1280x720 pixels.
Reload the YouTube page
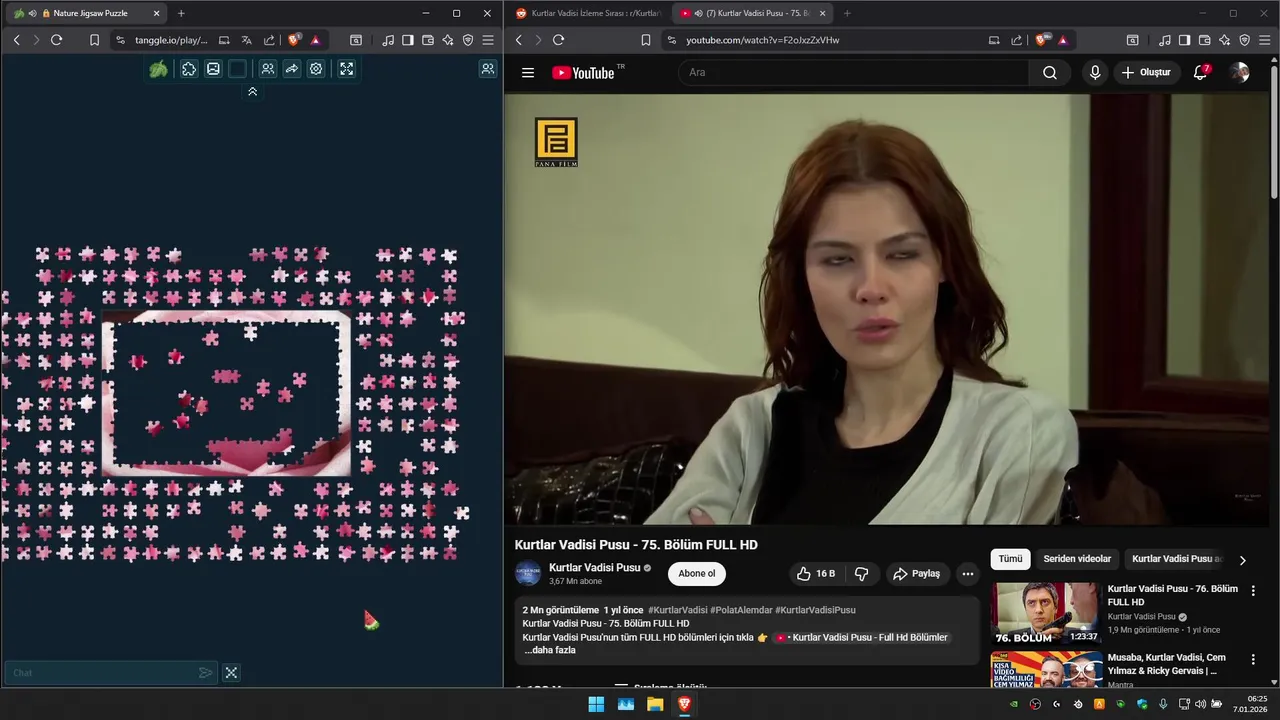pyautogui.click(x=558, y=40)
